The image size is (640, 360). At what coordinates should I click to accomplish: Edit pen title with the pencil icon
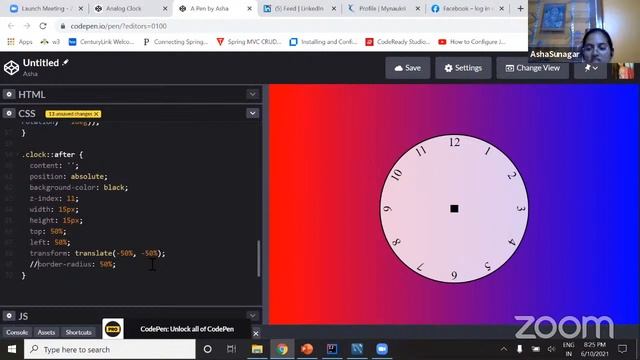65,62
